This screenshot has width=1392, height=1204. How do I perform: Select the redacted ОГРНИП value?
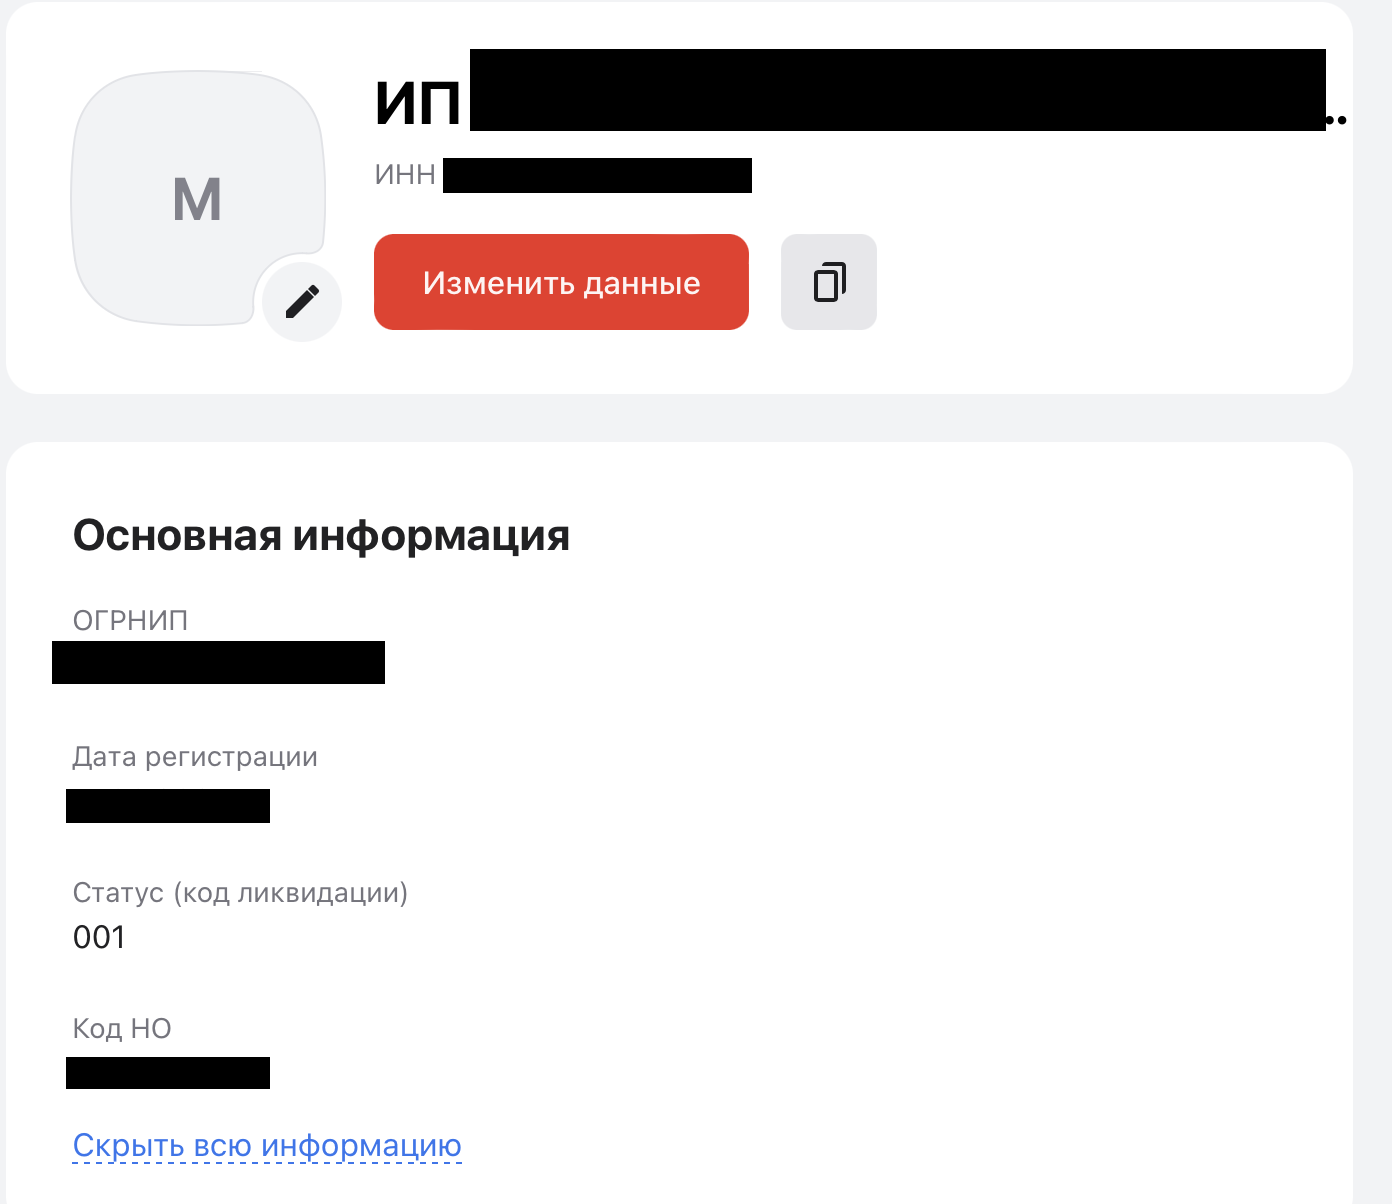[218, 662]
